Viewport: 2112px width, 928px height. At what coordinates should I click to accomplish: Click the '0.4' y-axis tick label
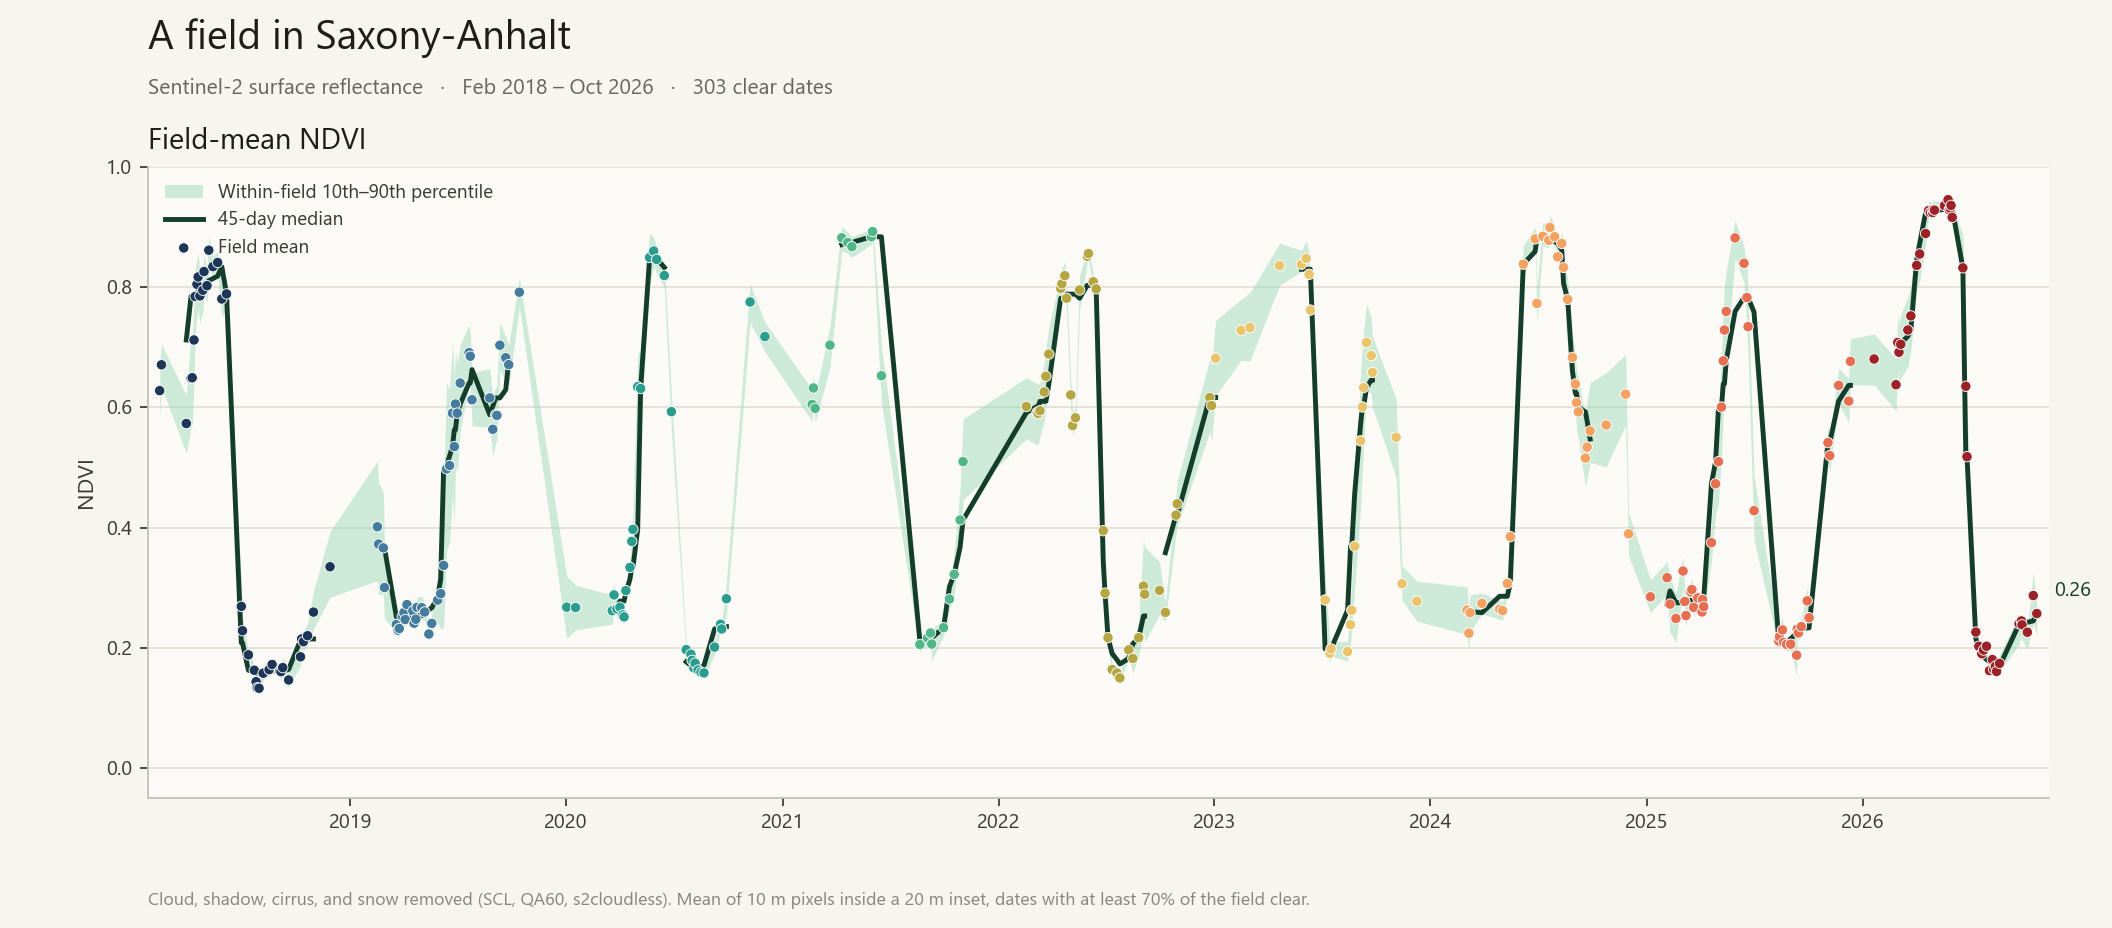(119, 528)
